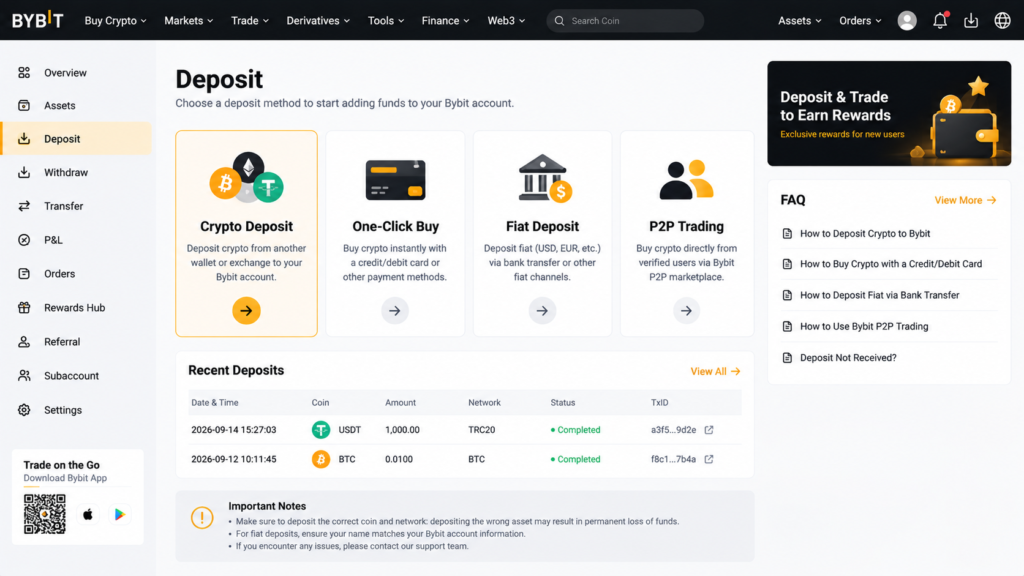Image resolution: width=1024 pixels, height=576 pixels.
Task: Click the One-Click Buy arrow button
Action: 395,311
